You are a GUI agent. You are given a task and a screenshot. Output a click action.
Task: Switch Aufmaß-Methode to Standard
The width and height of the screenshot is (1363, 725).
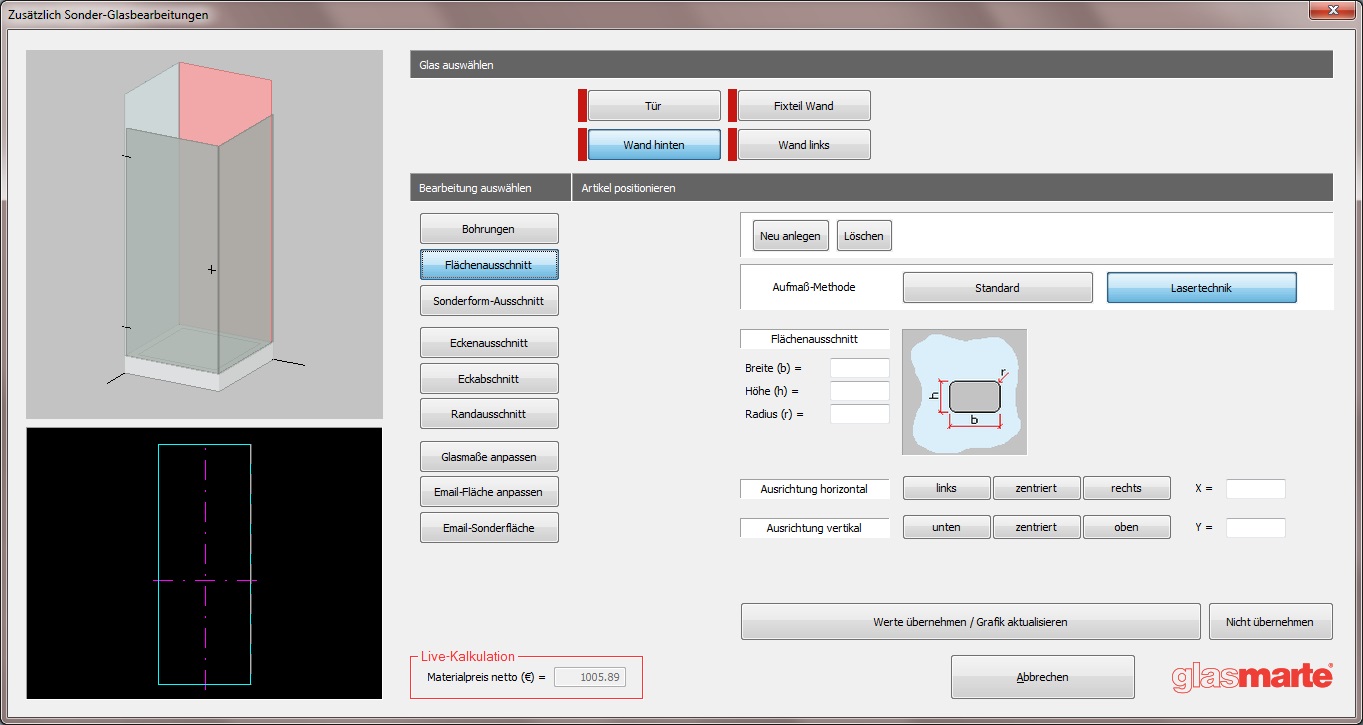997,288
